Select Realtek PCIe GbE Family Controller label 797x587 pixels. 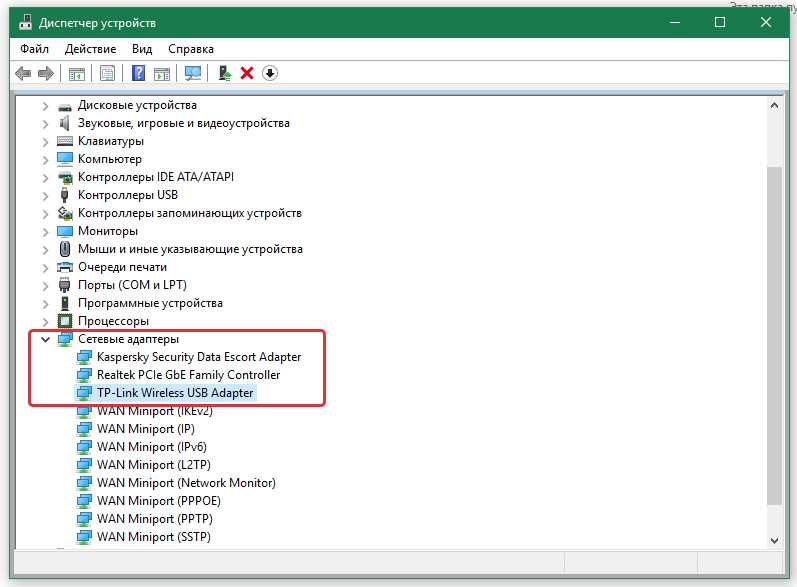click(189, 375)
